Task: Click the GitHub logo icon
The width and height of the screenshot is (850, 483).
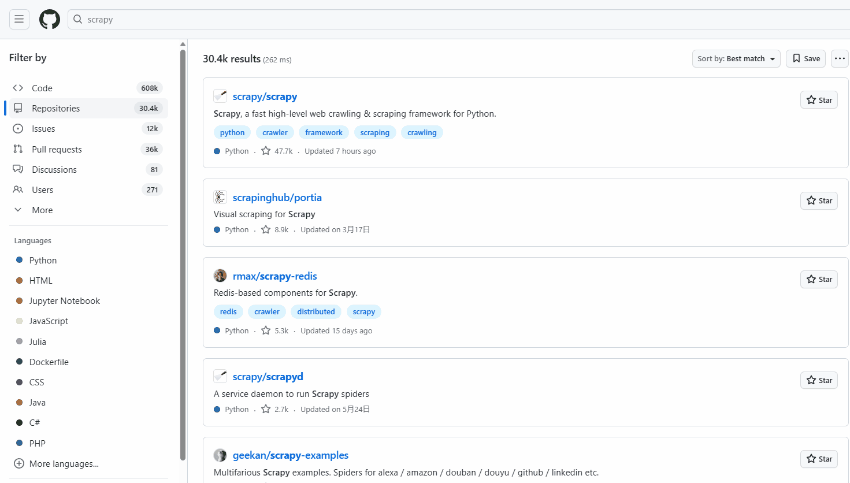Action: tap(49, 19)
